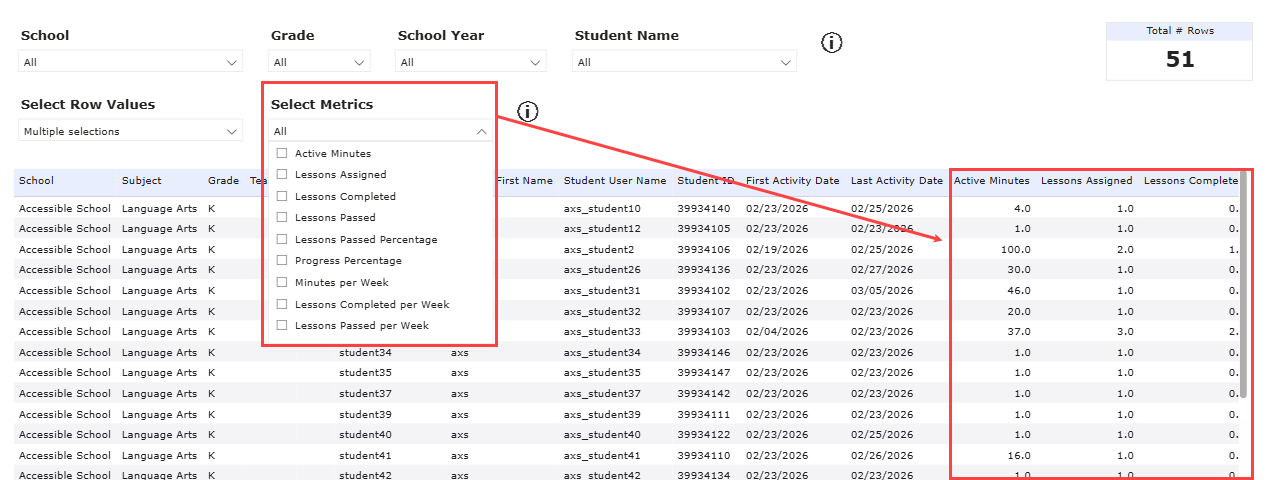Click the table vertical scrollbar thumb
The image size is (1273, 480).
click(x=1244, y=285)
